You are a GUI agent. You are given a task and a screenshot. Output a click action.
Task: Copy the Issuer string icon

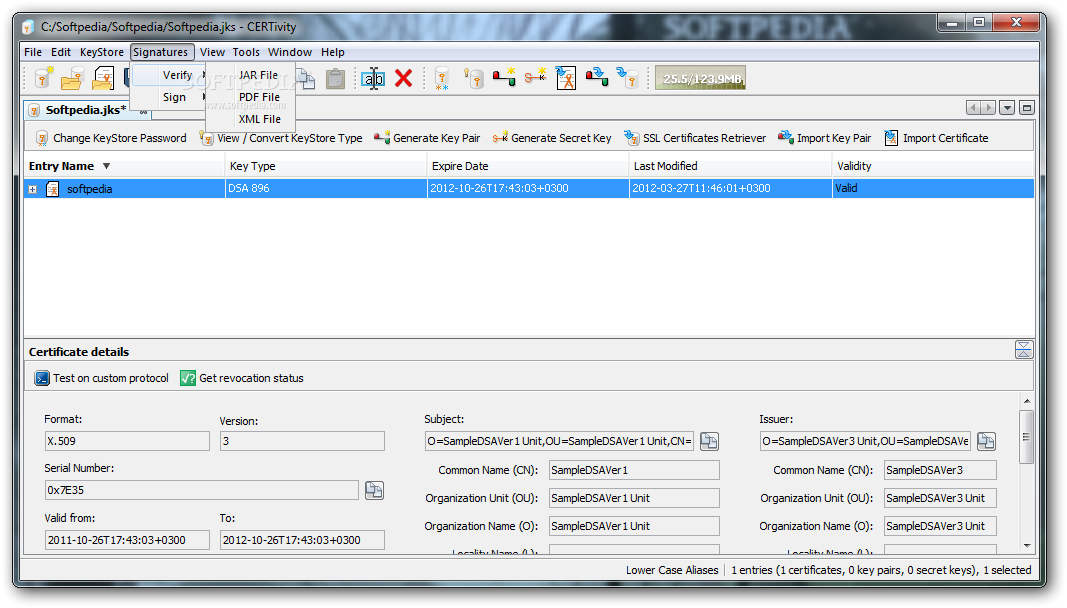point(987,441)
